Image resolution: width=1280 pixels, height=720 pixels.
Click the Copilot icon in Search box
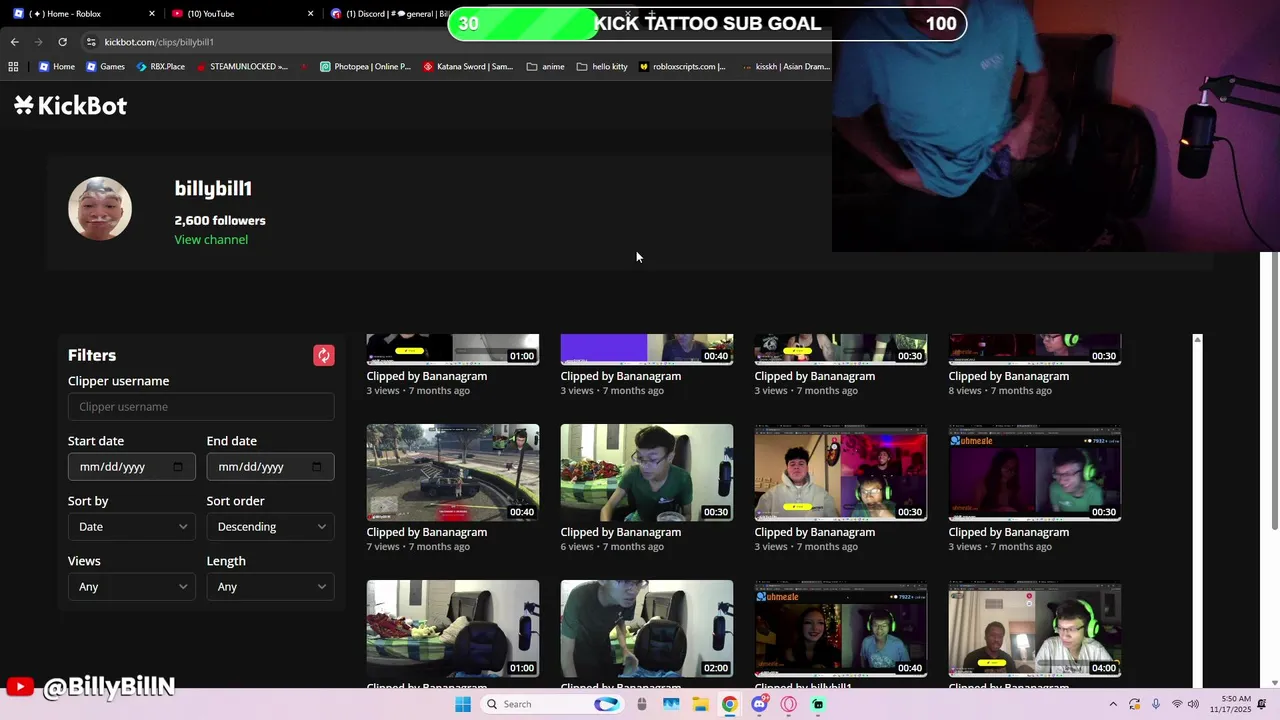click(x=606, y=704)
